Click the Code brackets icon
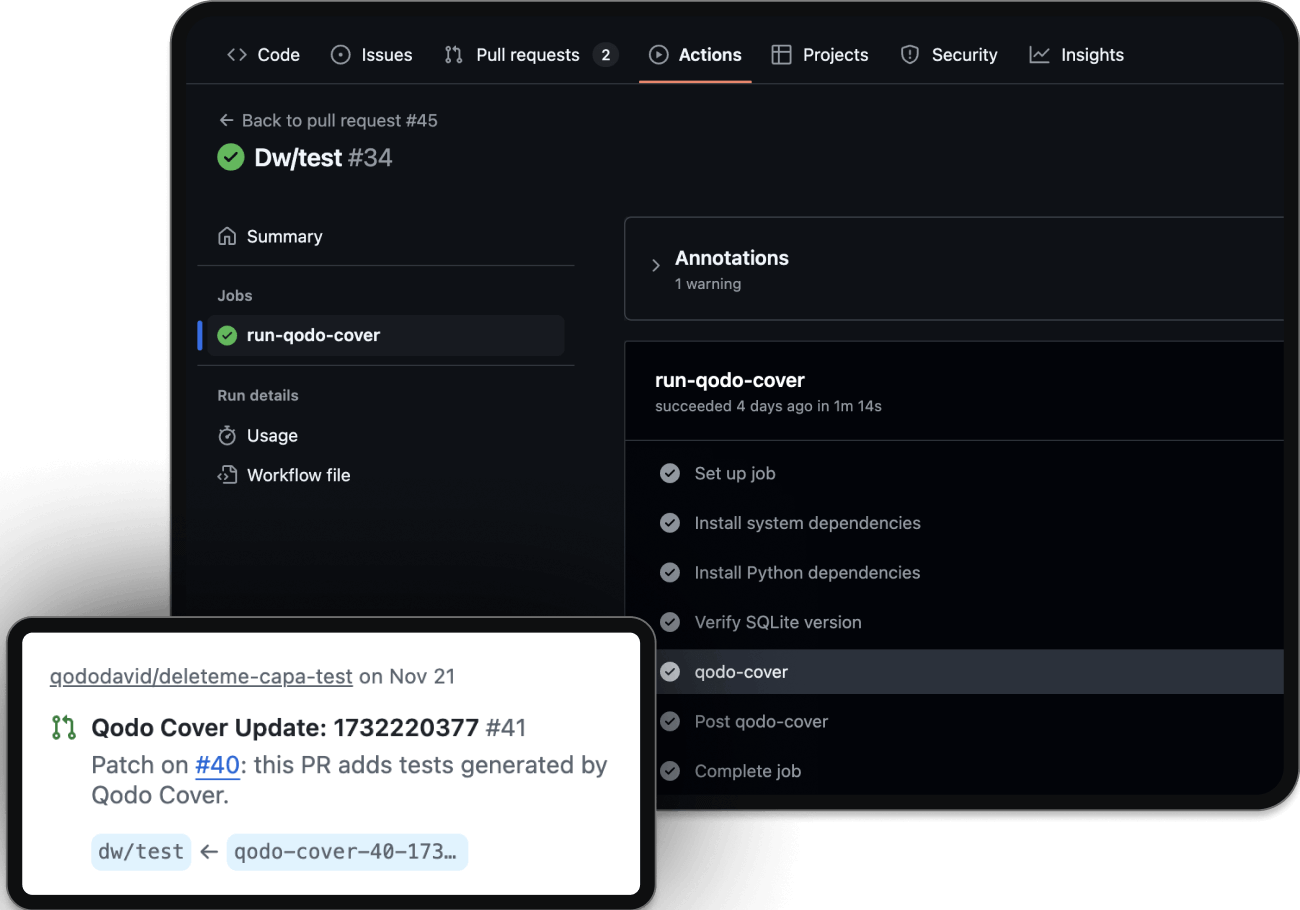Viewport: 1300px width, 910px height. (x=237, y=55)
